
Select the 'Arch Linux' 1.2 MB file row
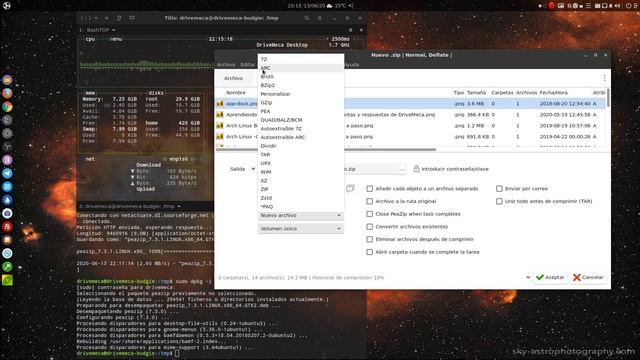click(x=411, y=126)
